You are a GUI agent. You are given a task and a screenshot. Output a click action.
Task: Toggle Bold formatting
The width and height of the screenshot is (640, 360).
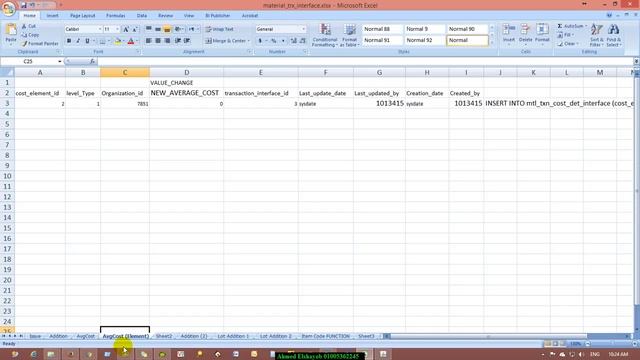(x=69, y=41)
